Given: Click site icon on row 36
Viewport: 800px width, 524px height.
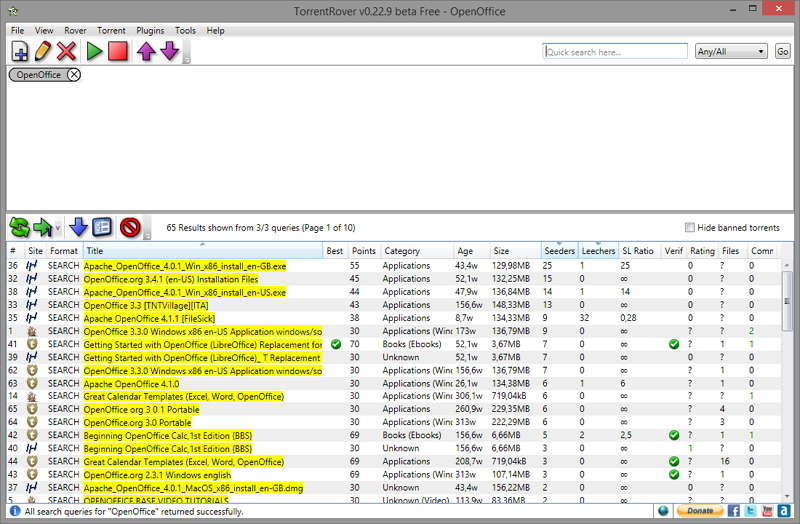Looking at the screenshot, I should [32, 266].
